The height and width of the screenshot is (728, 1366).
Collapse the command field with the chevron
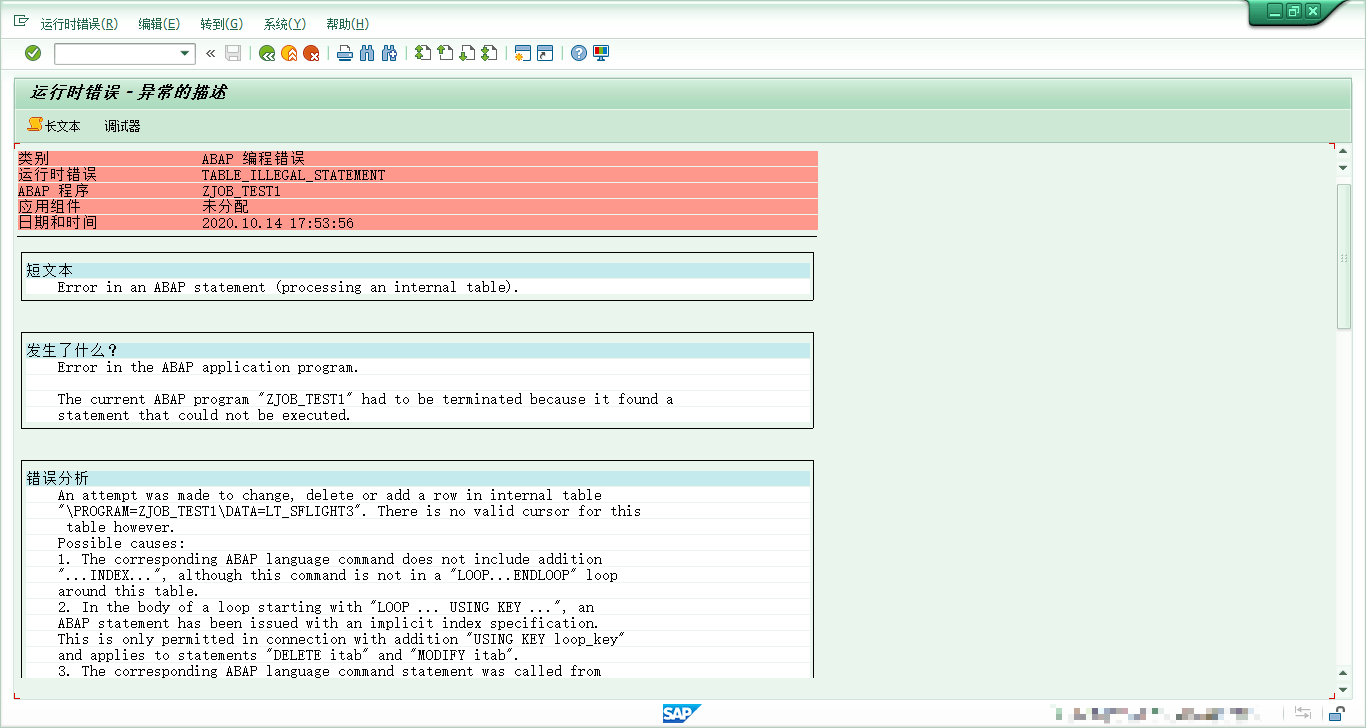click(210, 53)
